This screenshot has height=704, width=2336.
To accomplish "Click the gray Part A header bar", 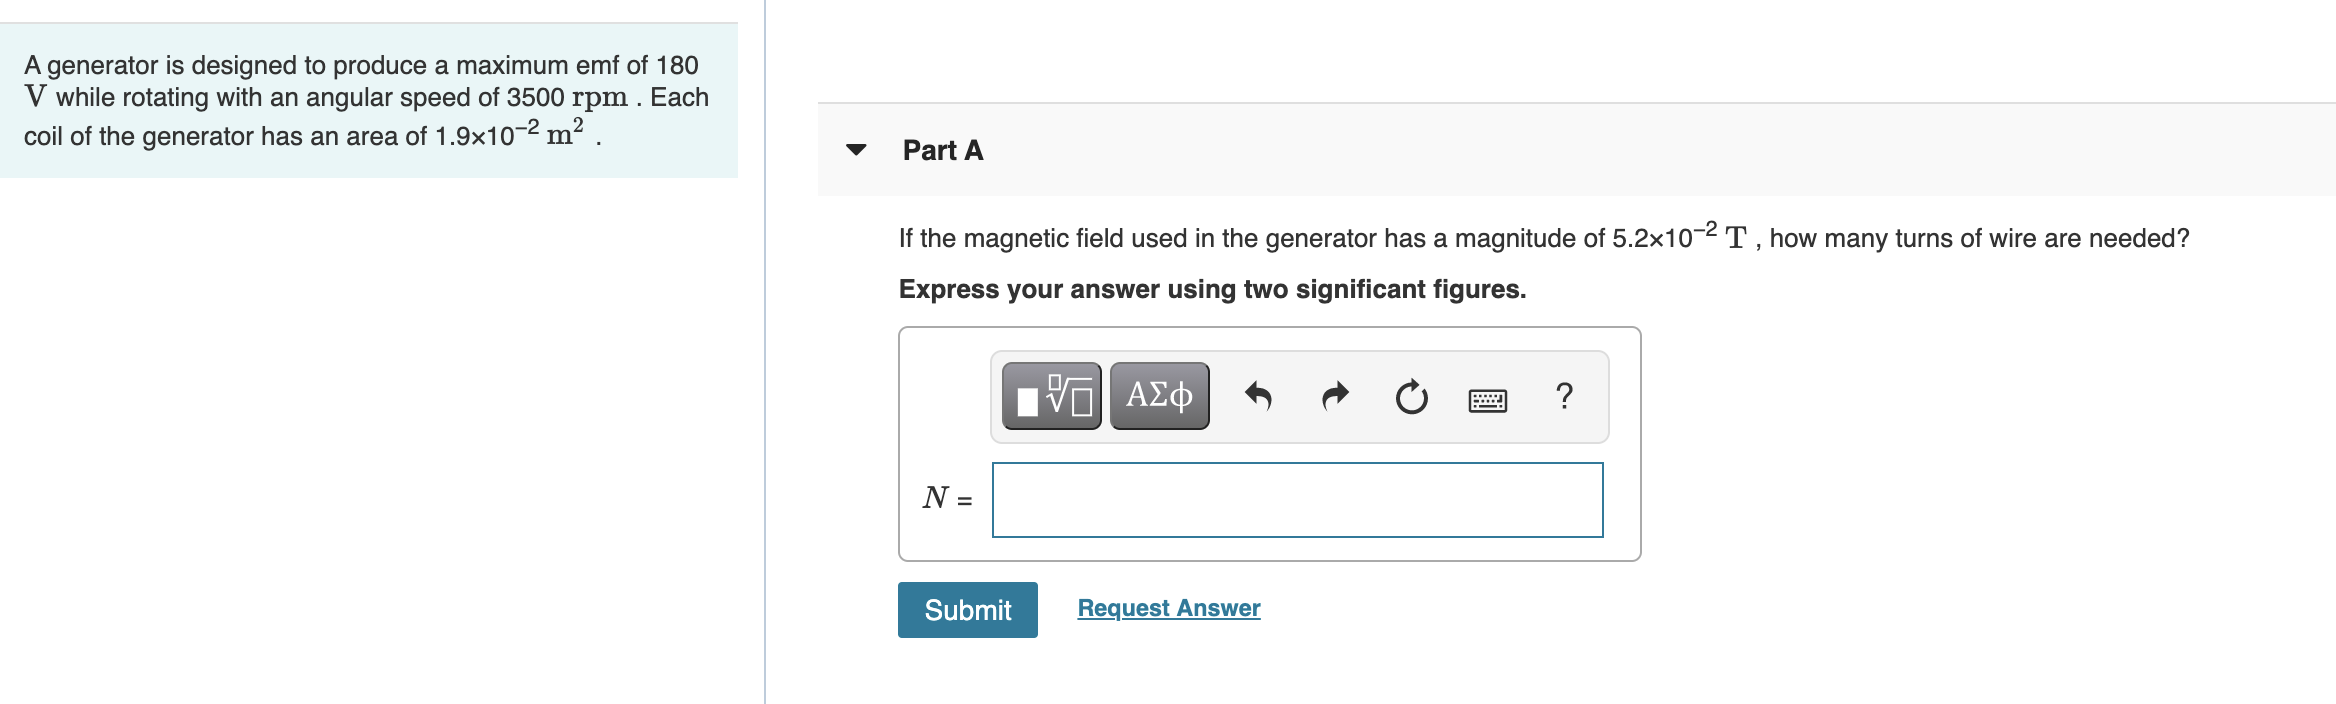I will click(1577, 150).
